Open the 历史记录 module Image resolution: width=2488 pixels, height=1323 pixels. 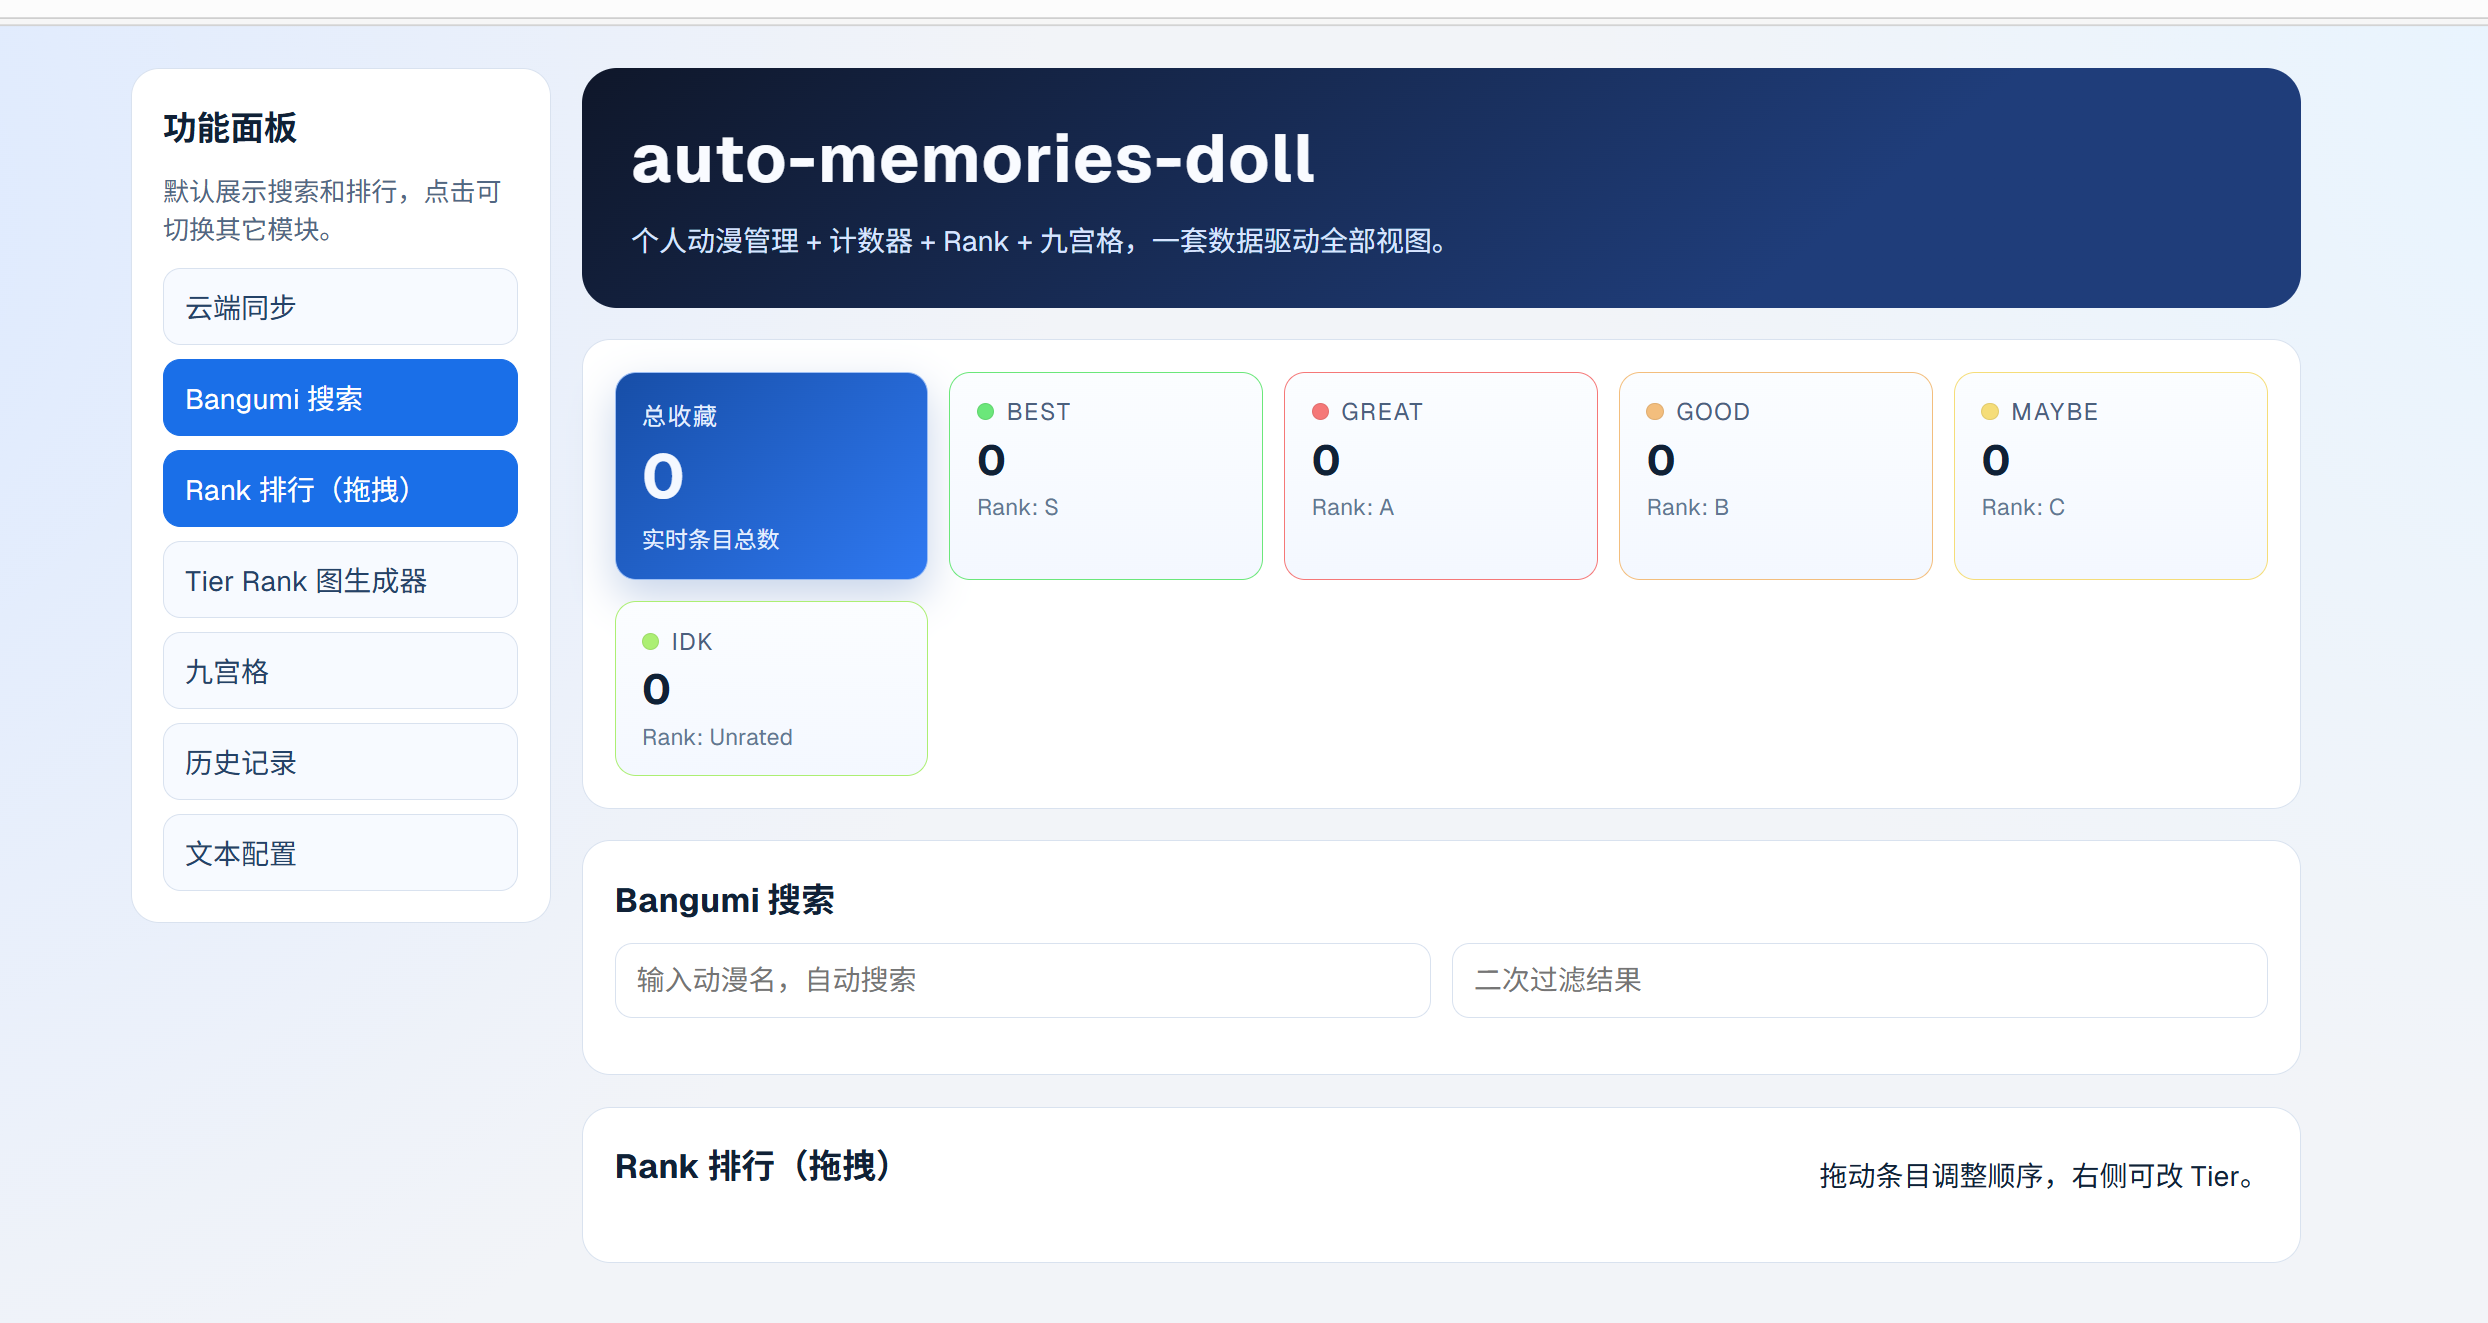(340, 761)
